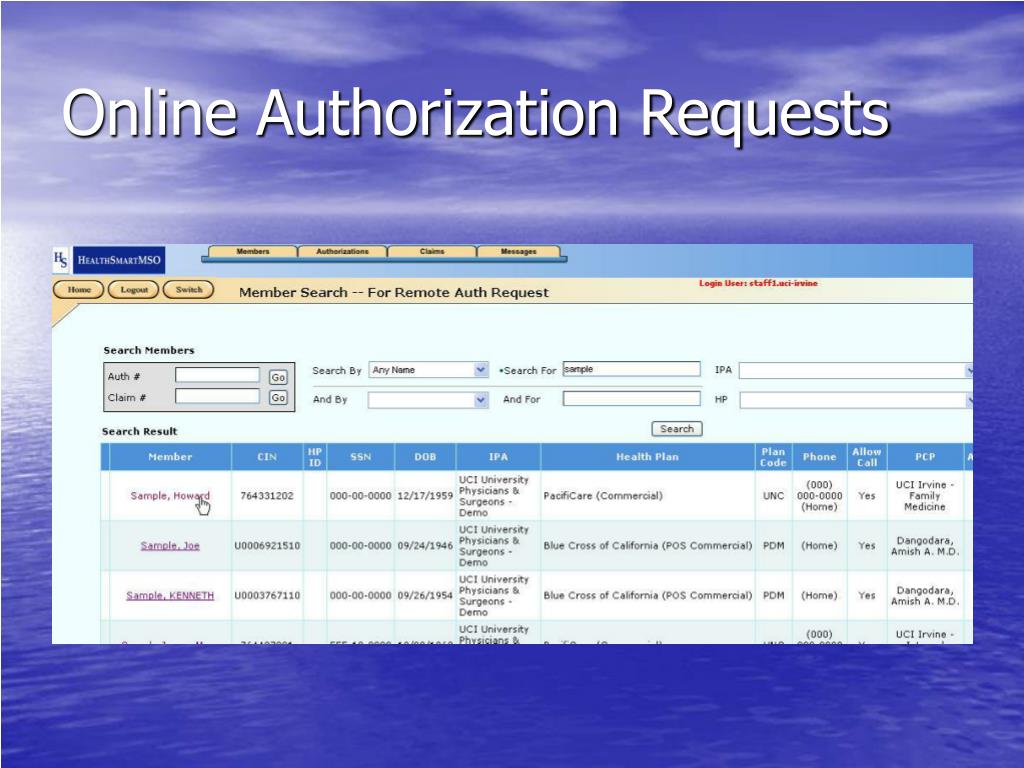Click the Phone column header
This screenshot has height=768, width=1024.
[820, 457]
